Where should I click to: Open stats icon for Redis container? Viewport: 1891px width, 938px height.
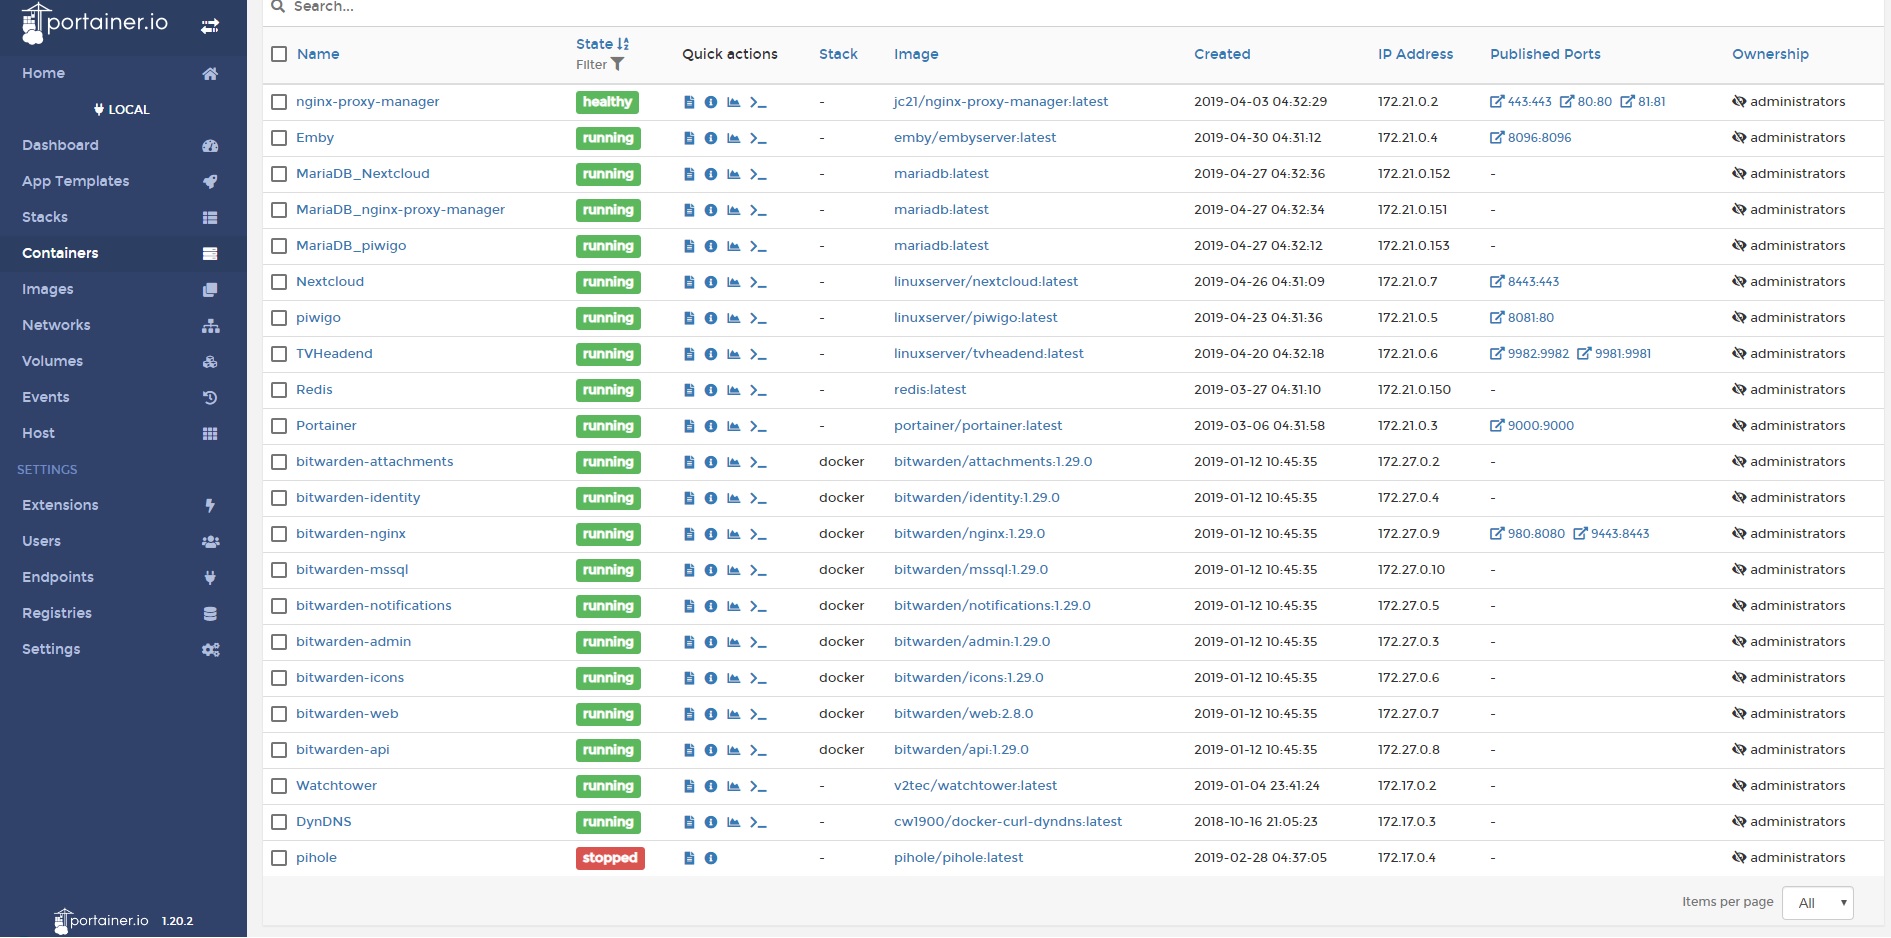(x=733, y=390)
